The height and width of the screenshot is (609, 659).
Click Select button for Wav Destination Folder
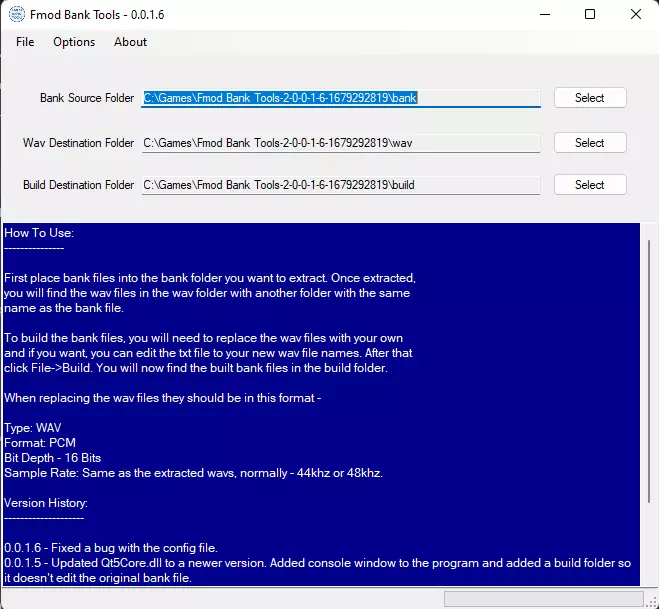tap(590, 143)
